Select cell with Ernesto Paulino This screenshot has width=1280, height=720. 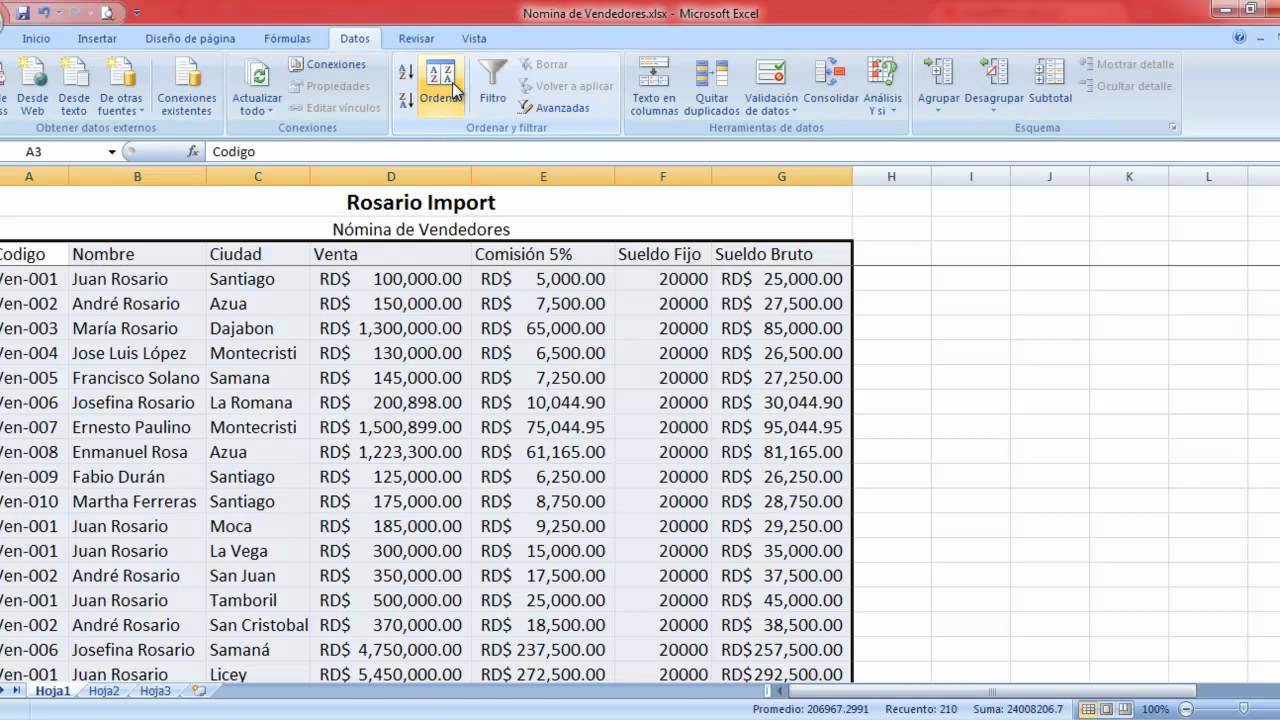pyautogui.click(x=137, y=427)
